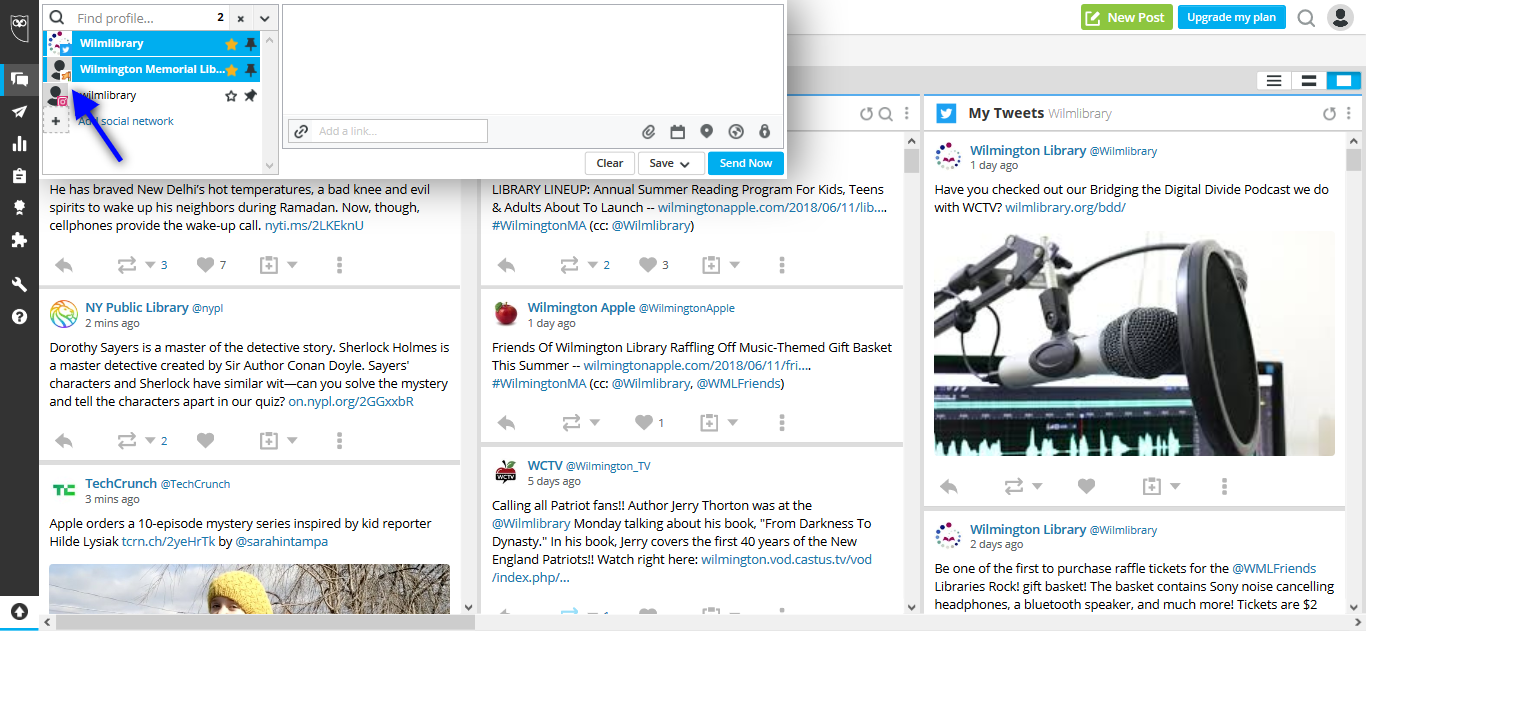
Task: Open the wilmlibrary.org/bdd/ link
Action: tap(1065, 208)
